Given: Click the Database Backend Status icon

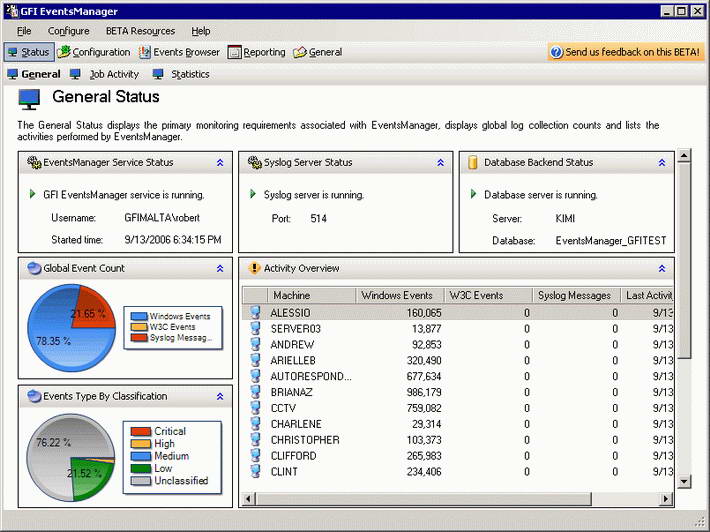Looking at the screenshot, I should 474,162.
